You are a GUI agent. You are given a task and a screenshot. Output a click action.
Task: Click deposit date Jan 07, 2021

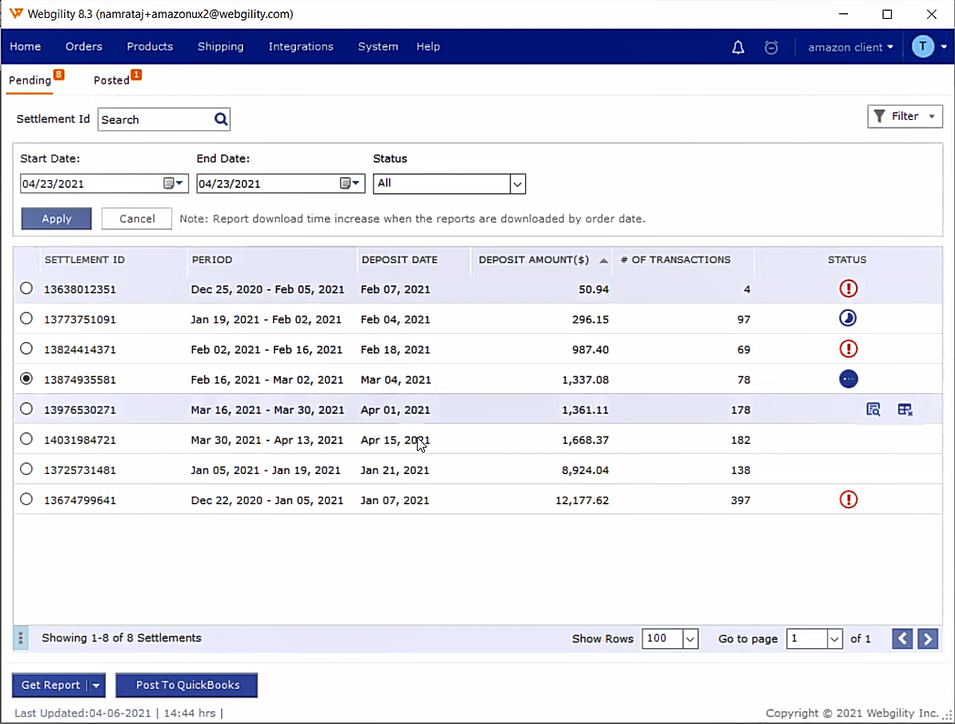(395, 501)
